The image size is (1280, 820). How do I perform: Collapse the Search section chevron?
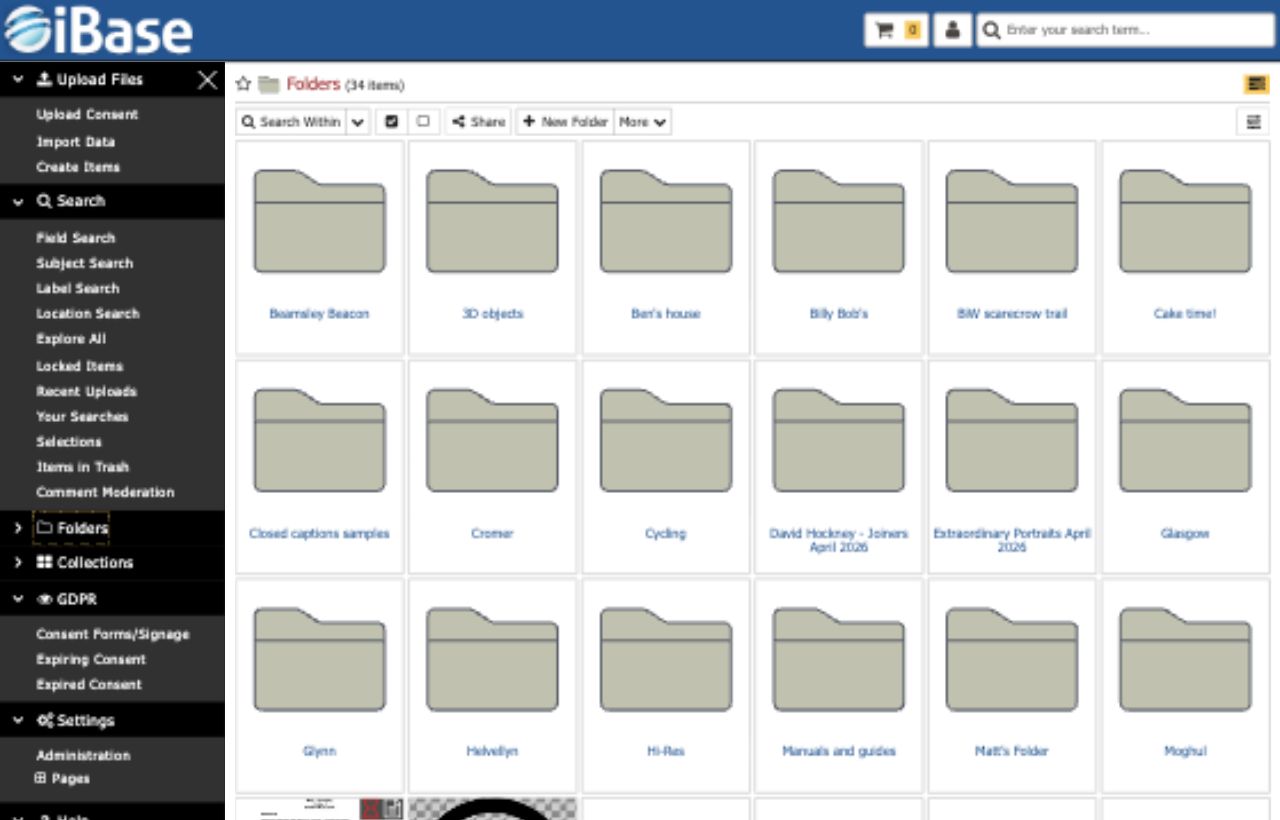pyautogui.click(x=18, y=201)
